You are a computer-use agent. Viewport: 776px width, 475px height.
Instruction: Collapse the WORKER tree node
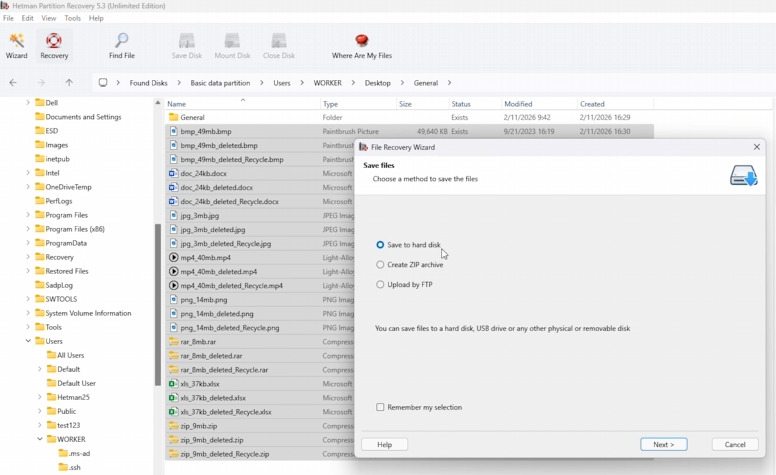point(40,439)
